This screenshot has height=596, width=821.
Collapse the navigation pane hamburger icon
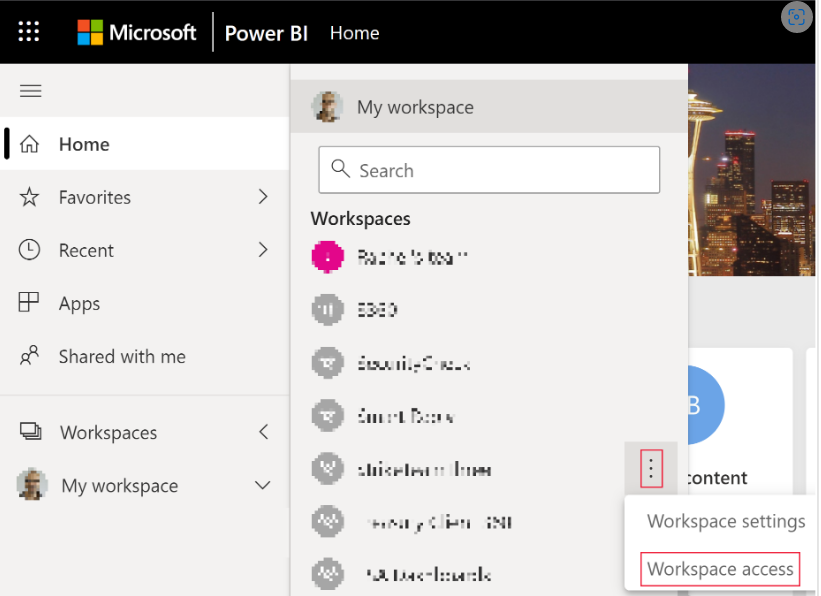pos(30,91)
